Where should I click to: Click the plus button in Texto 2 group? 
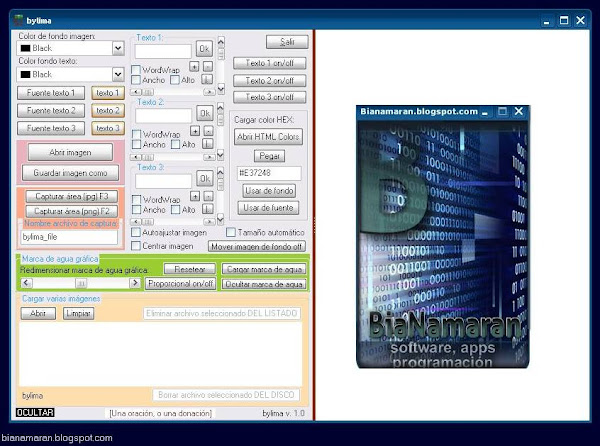click(195, 131)
